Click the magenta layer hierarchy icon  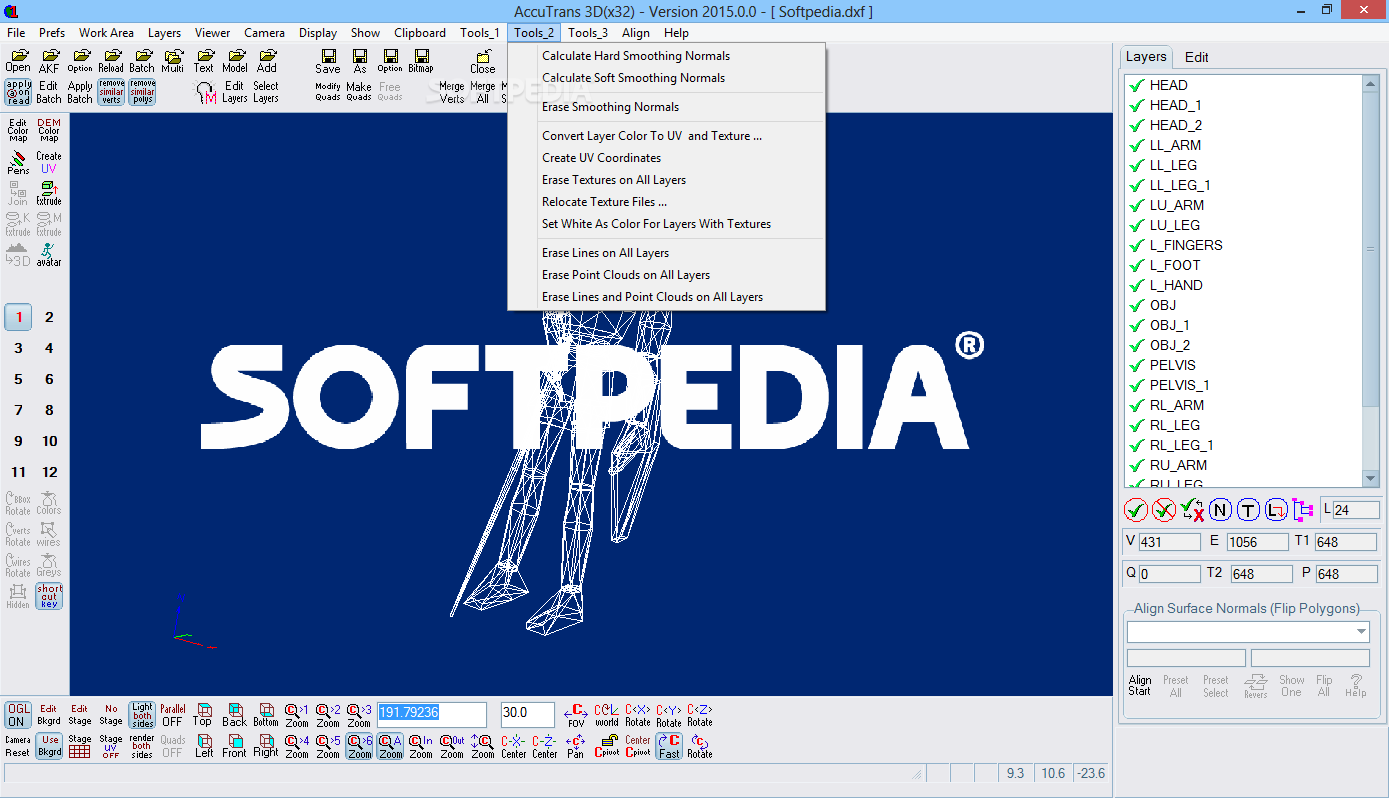coord(1303,510)
